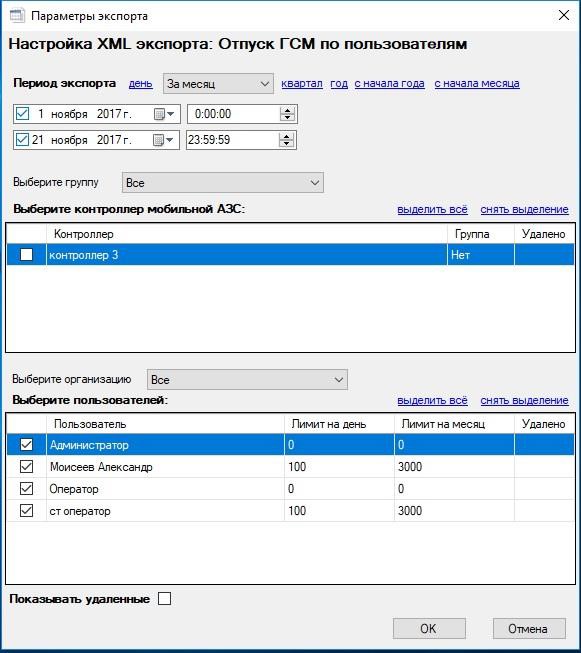Click the Удалено header in the users table
Screen dimensions: 581x653
coord(544,424)
